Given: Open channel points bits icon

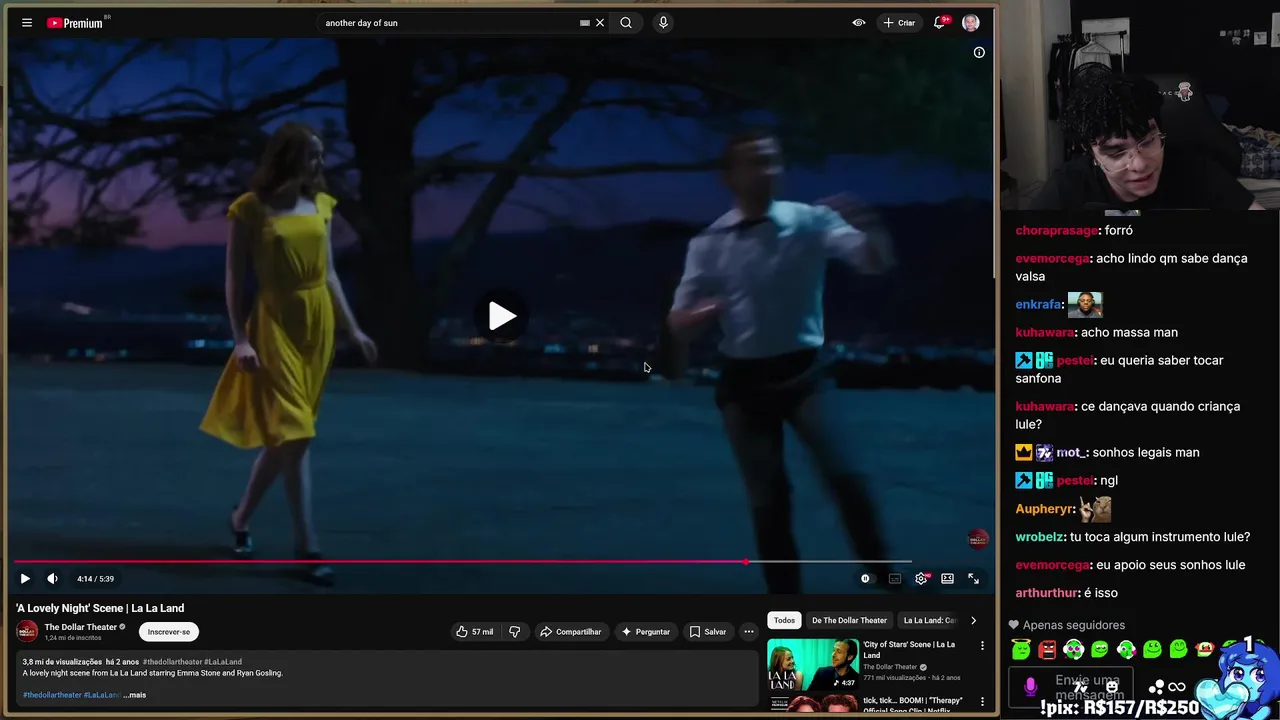Looking at the screenshot, I should tap(1156, 687).
